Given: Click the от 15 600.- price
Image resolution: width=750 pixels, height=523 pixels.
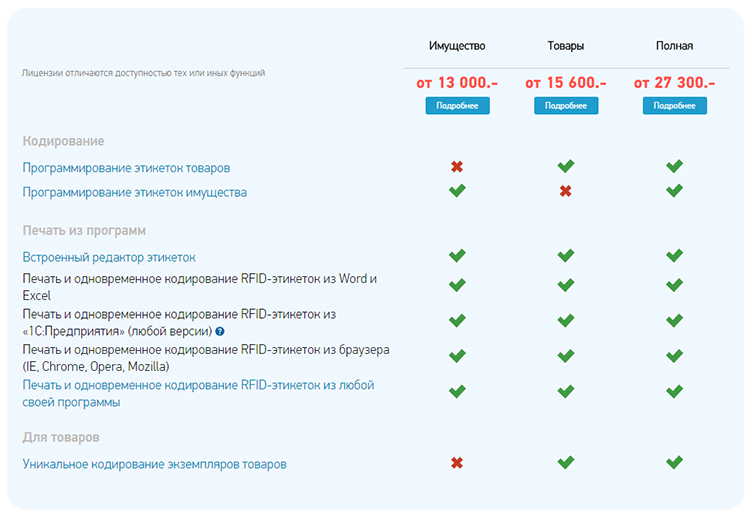Looking at the screenshot, I should [x=566, y=83].
